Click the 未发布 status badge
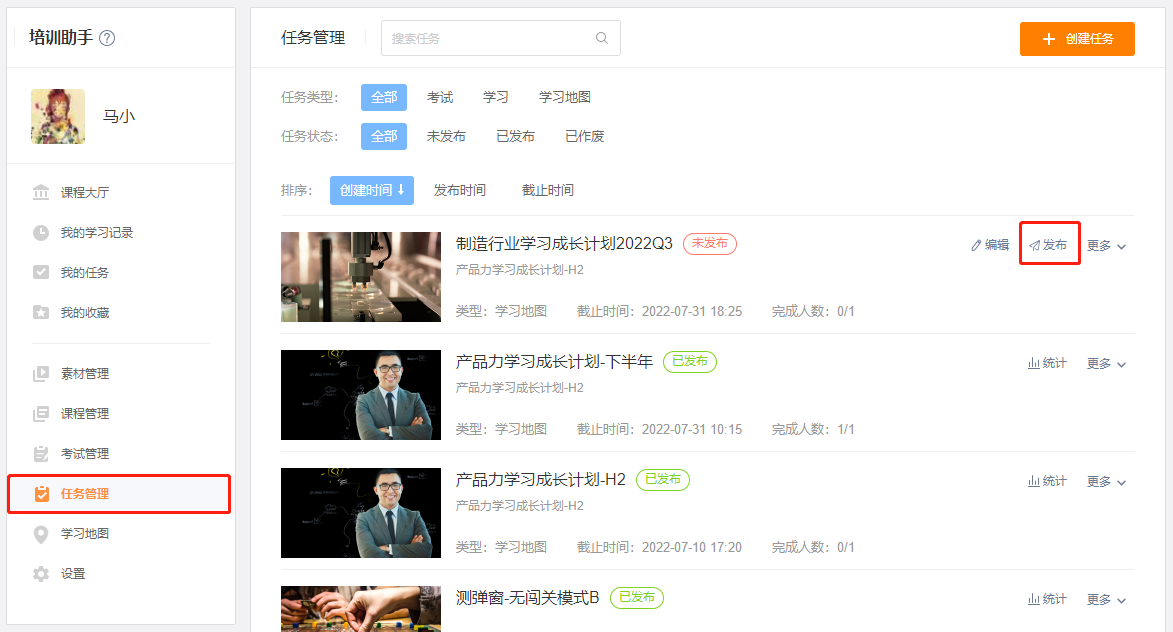This screenshot has height=632, width=1173. click(x=710, y=244)
